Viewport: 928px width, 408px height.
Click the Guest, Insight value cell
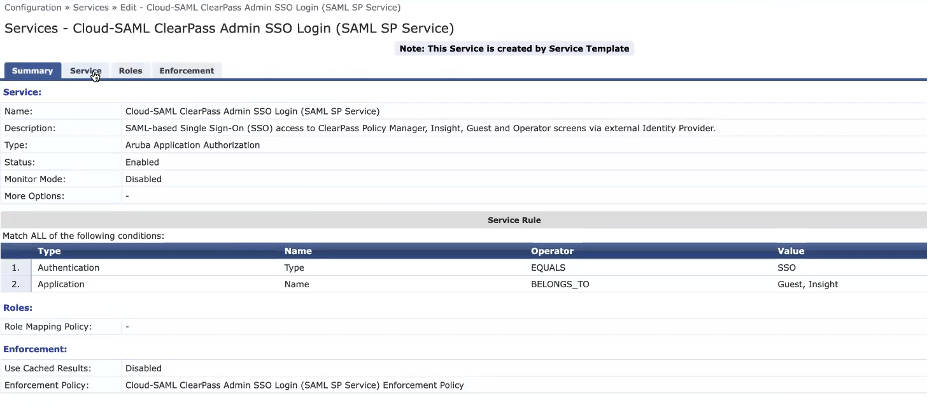tap(808, 284)
